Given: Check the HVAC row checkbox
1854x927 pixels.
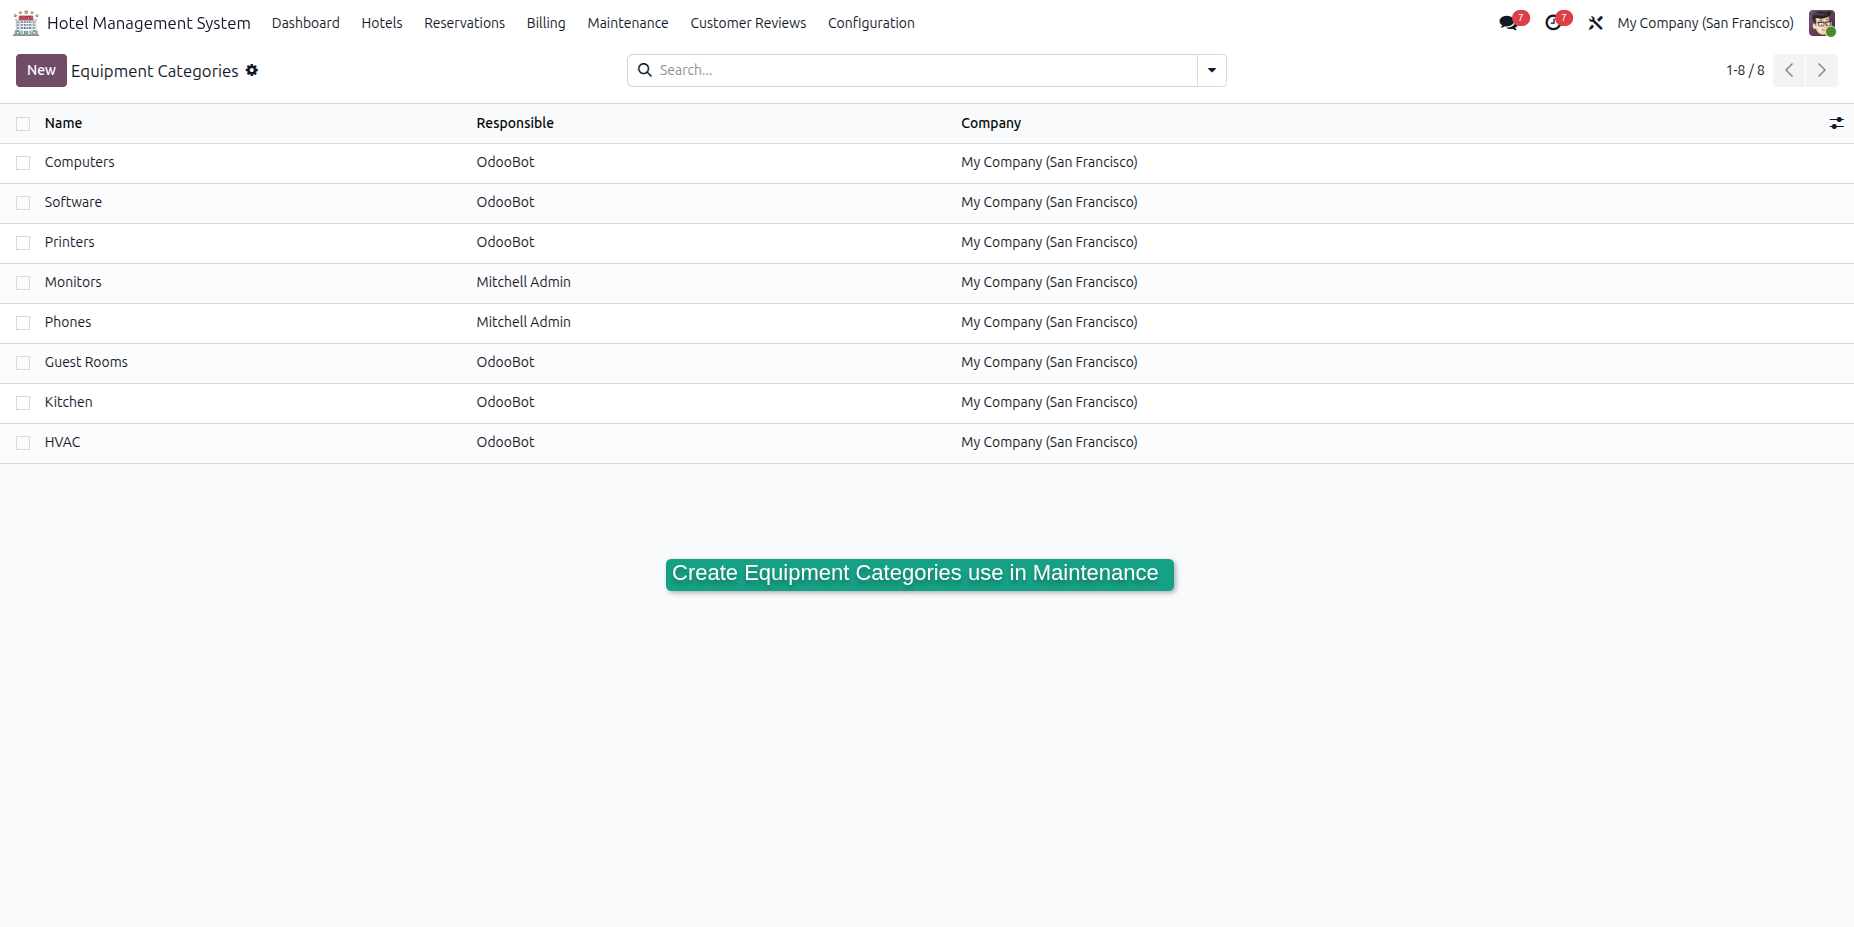Looking at the screenshot, I should pos(23,443).
